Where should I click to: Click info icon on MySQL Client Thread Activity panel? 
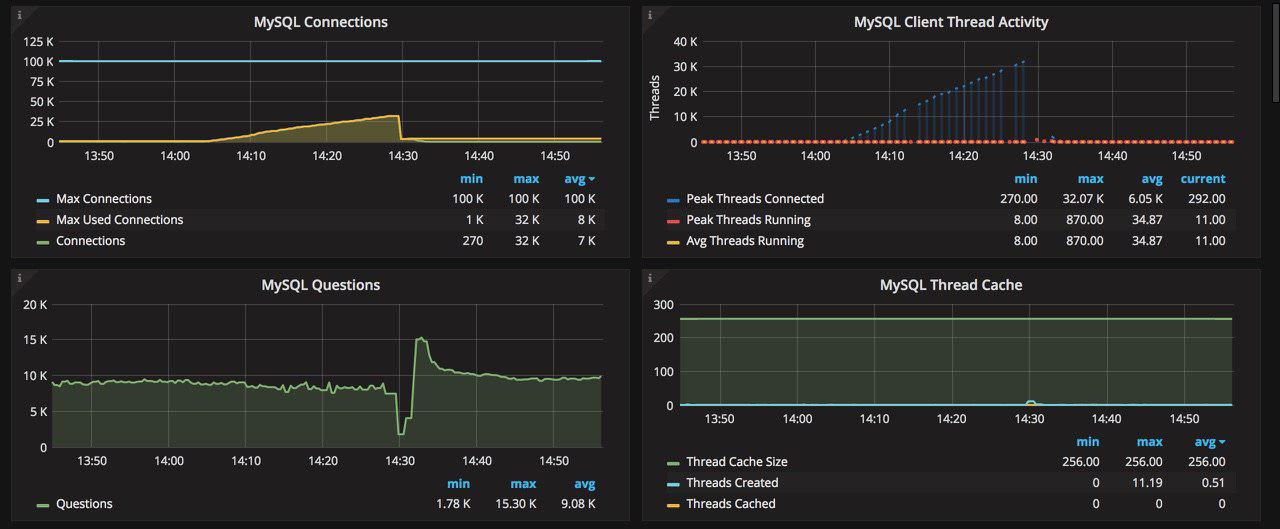click(650, 15)
